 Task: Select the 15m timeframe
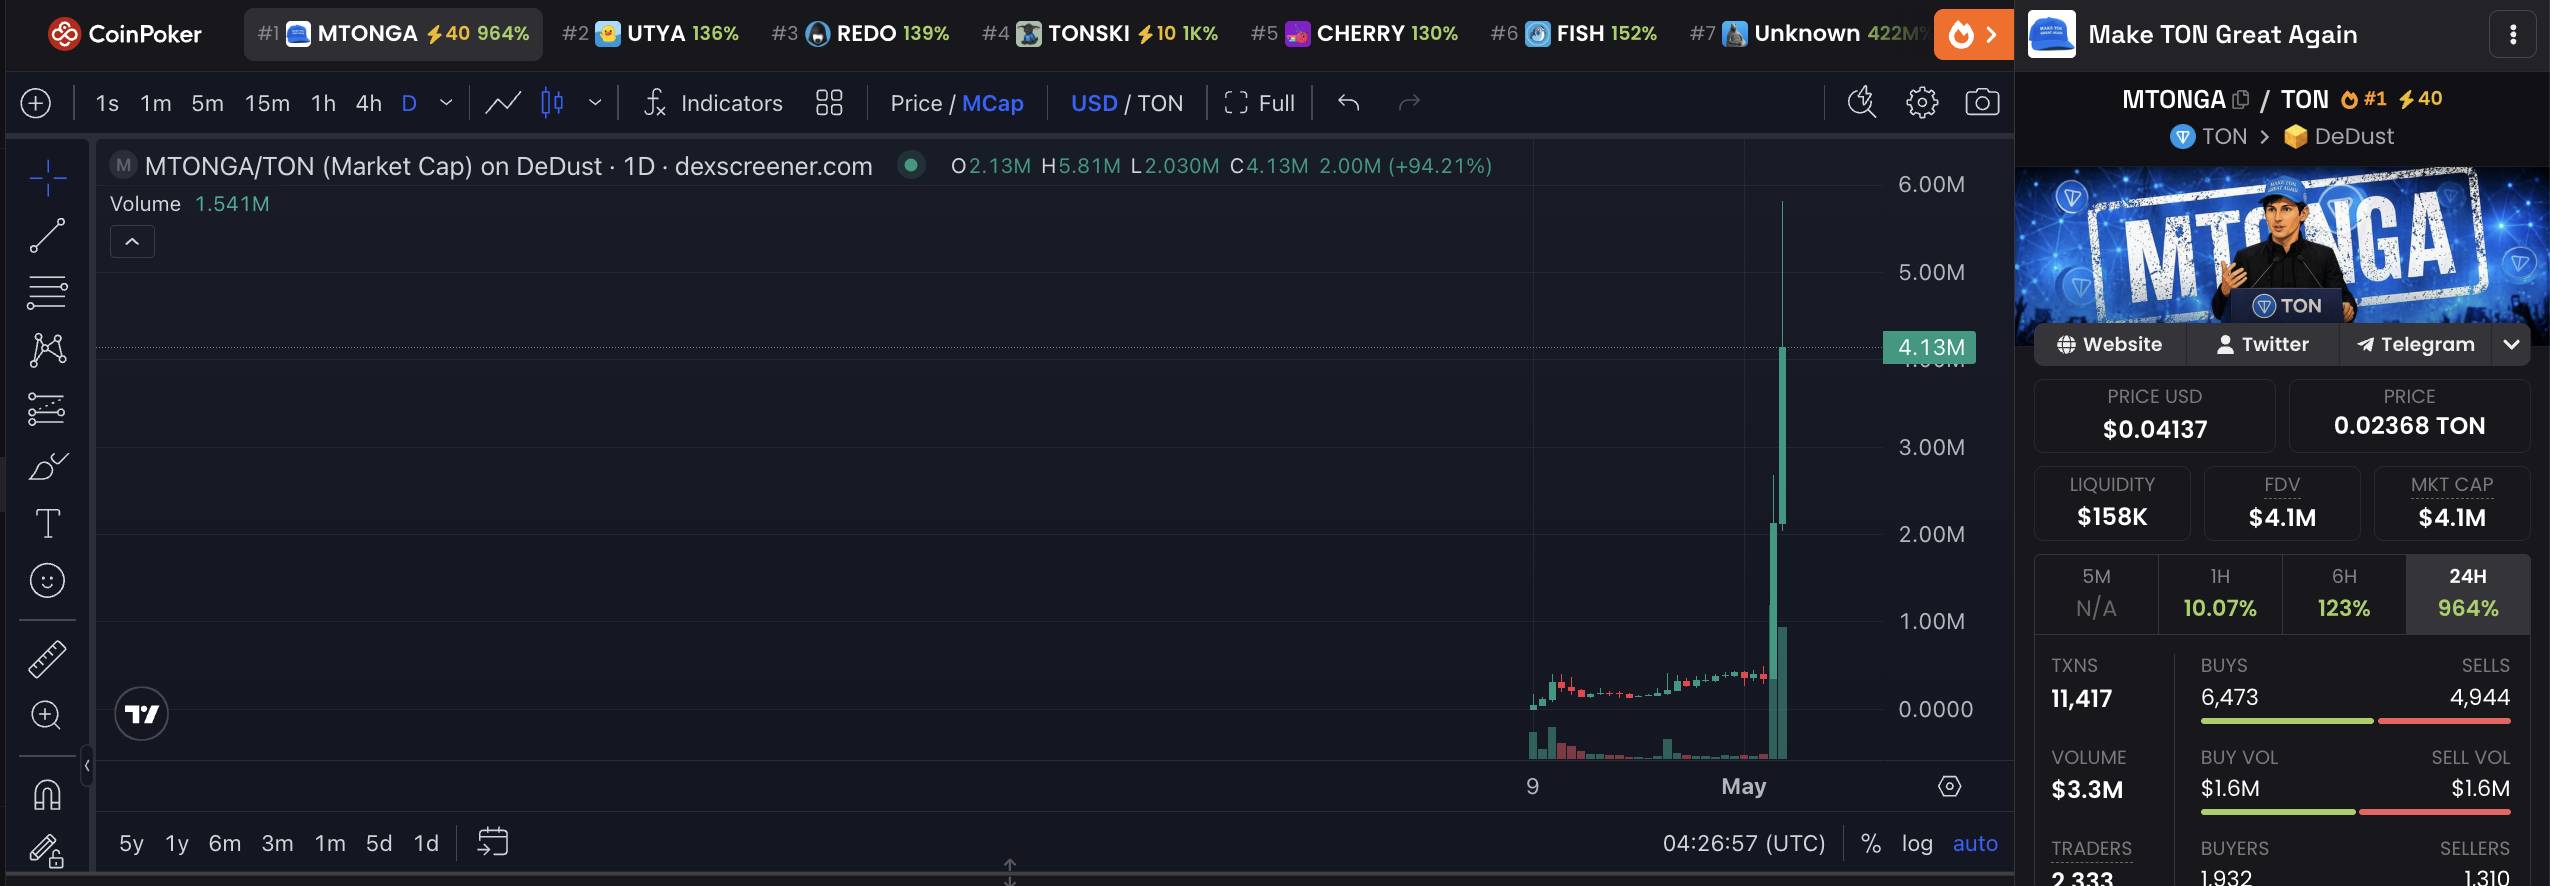267,103
